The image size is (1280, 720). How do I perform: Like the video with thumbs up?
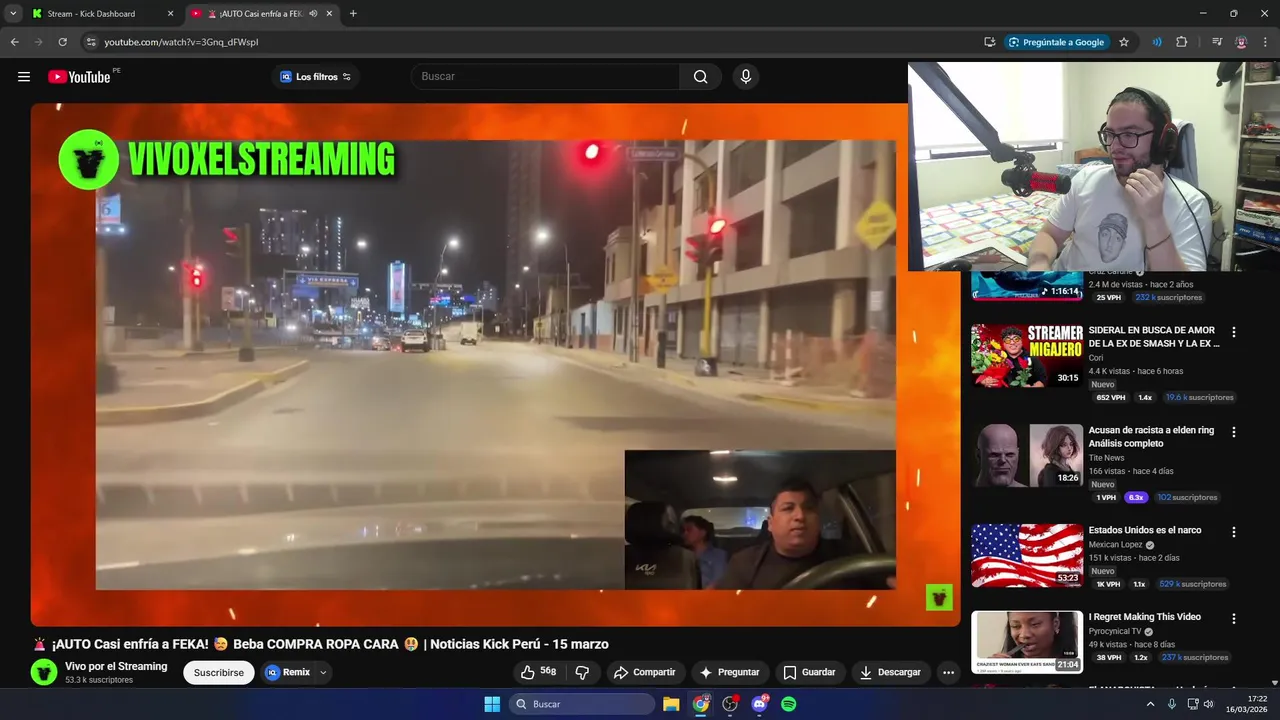tap(539, 672)
